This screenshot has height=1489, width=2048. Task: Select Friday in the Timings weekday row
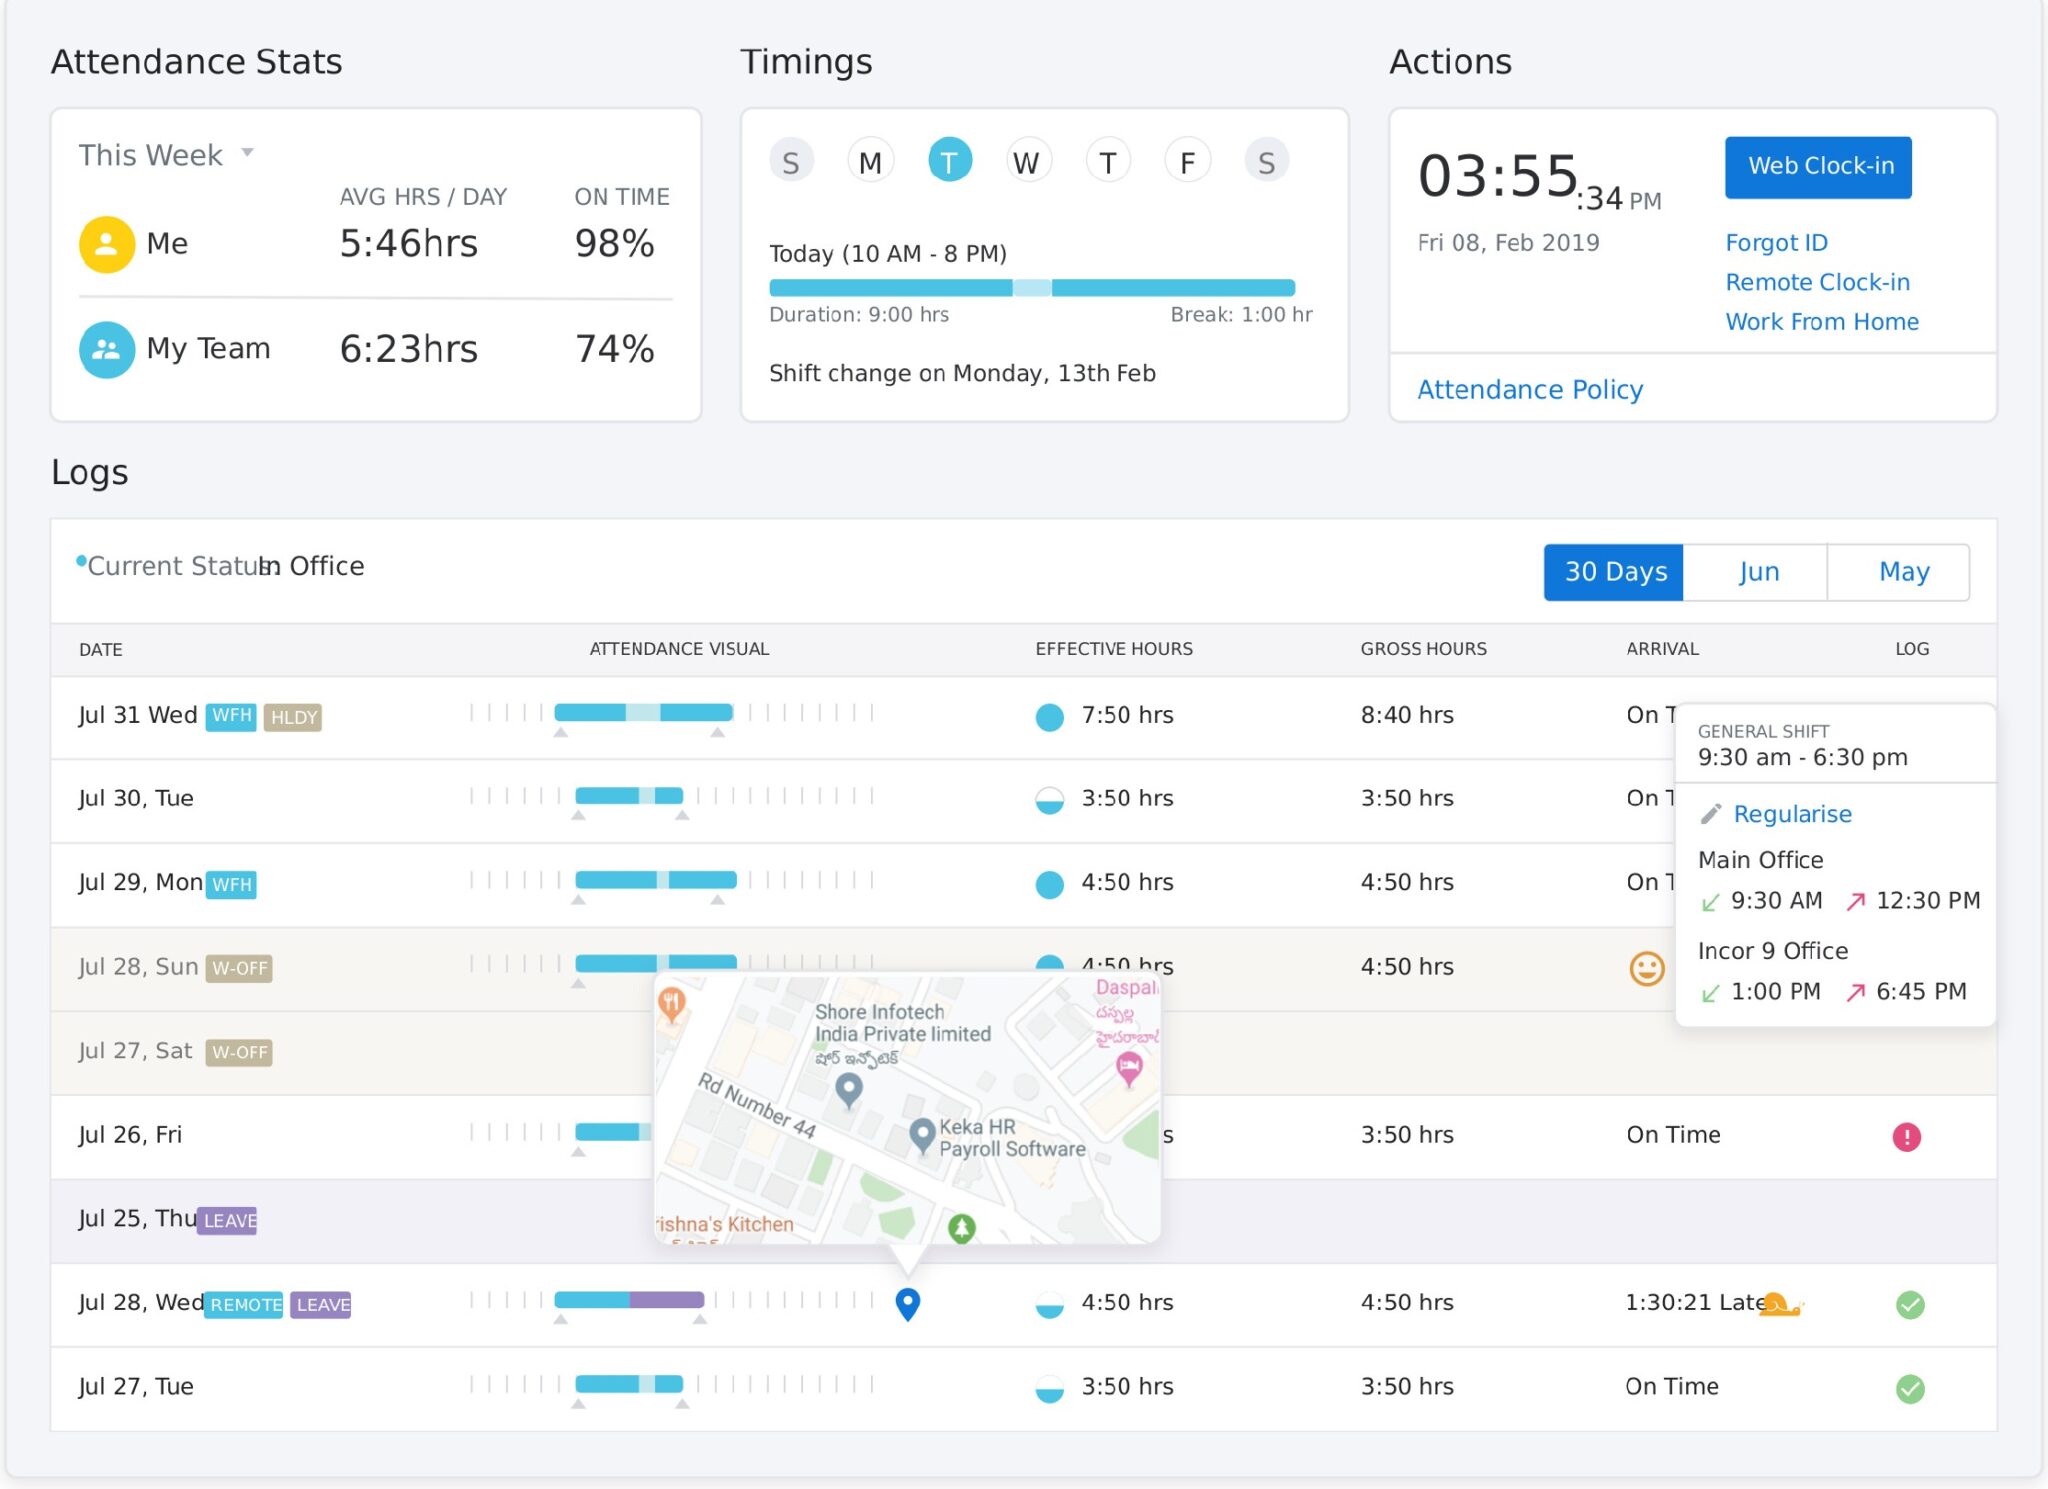click(1187, 159)
